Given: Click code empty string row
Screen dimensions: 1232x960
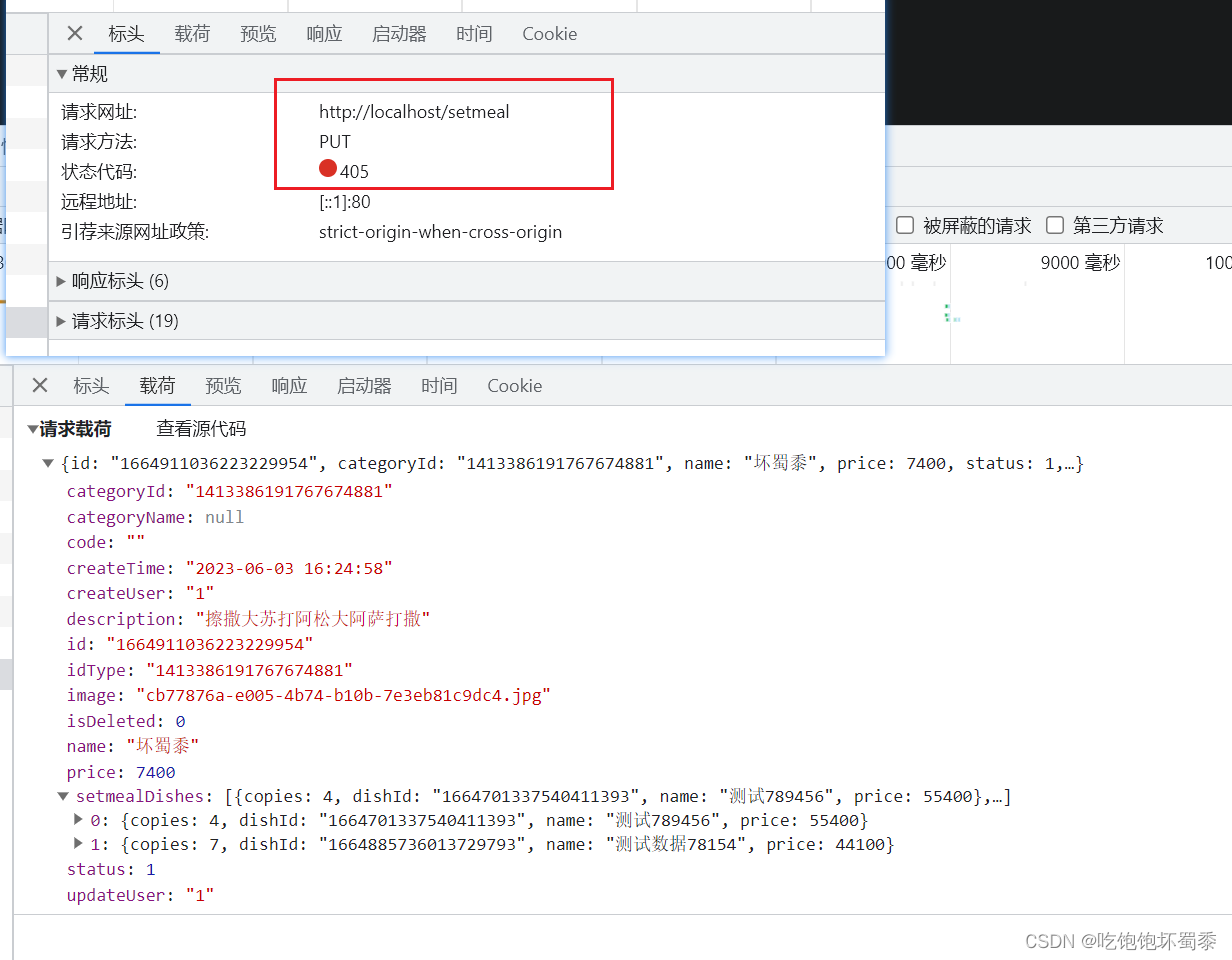Looking at the screenshot, I should tap(106, 542).
